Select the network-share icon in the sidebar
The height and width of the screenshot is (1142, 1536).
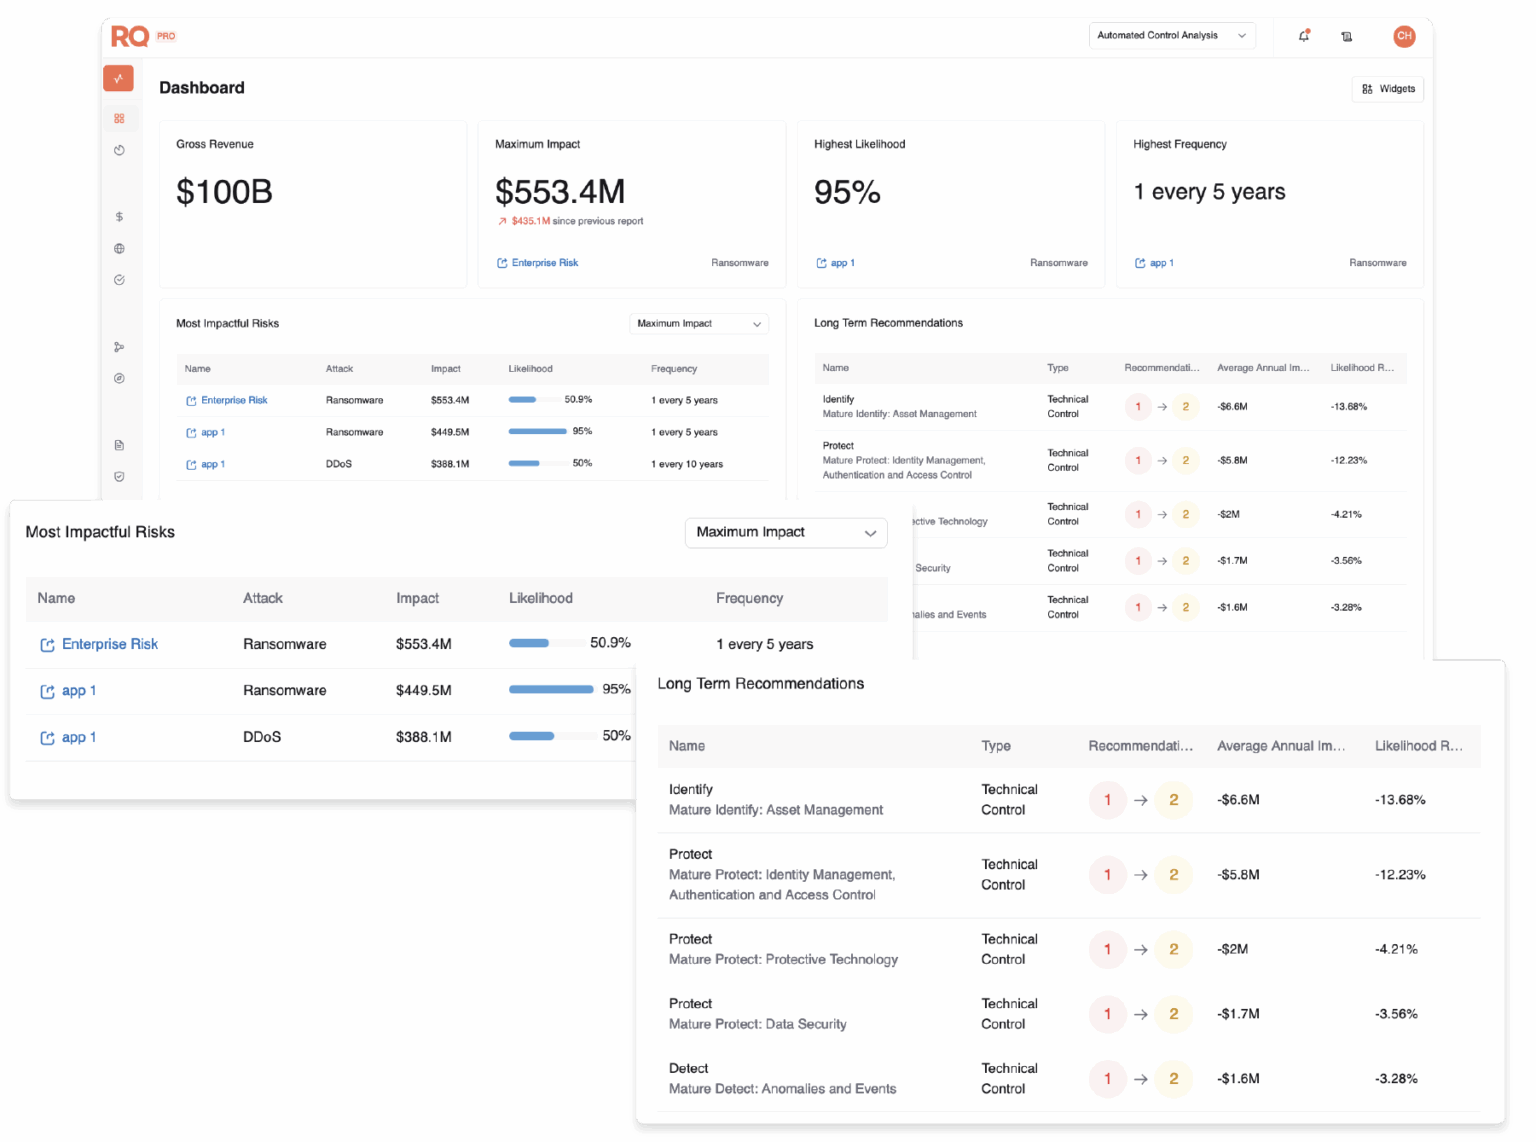click(x=119, y=346)
